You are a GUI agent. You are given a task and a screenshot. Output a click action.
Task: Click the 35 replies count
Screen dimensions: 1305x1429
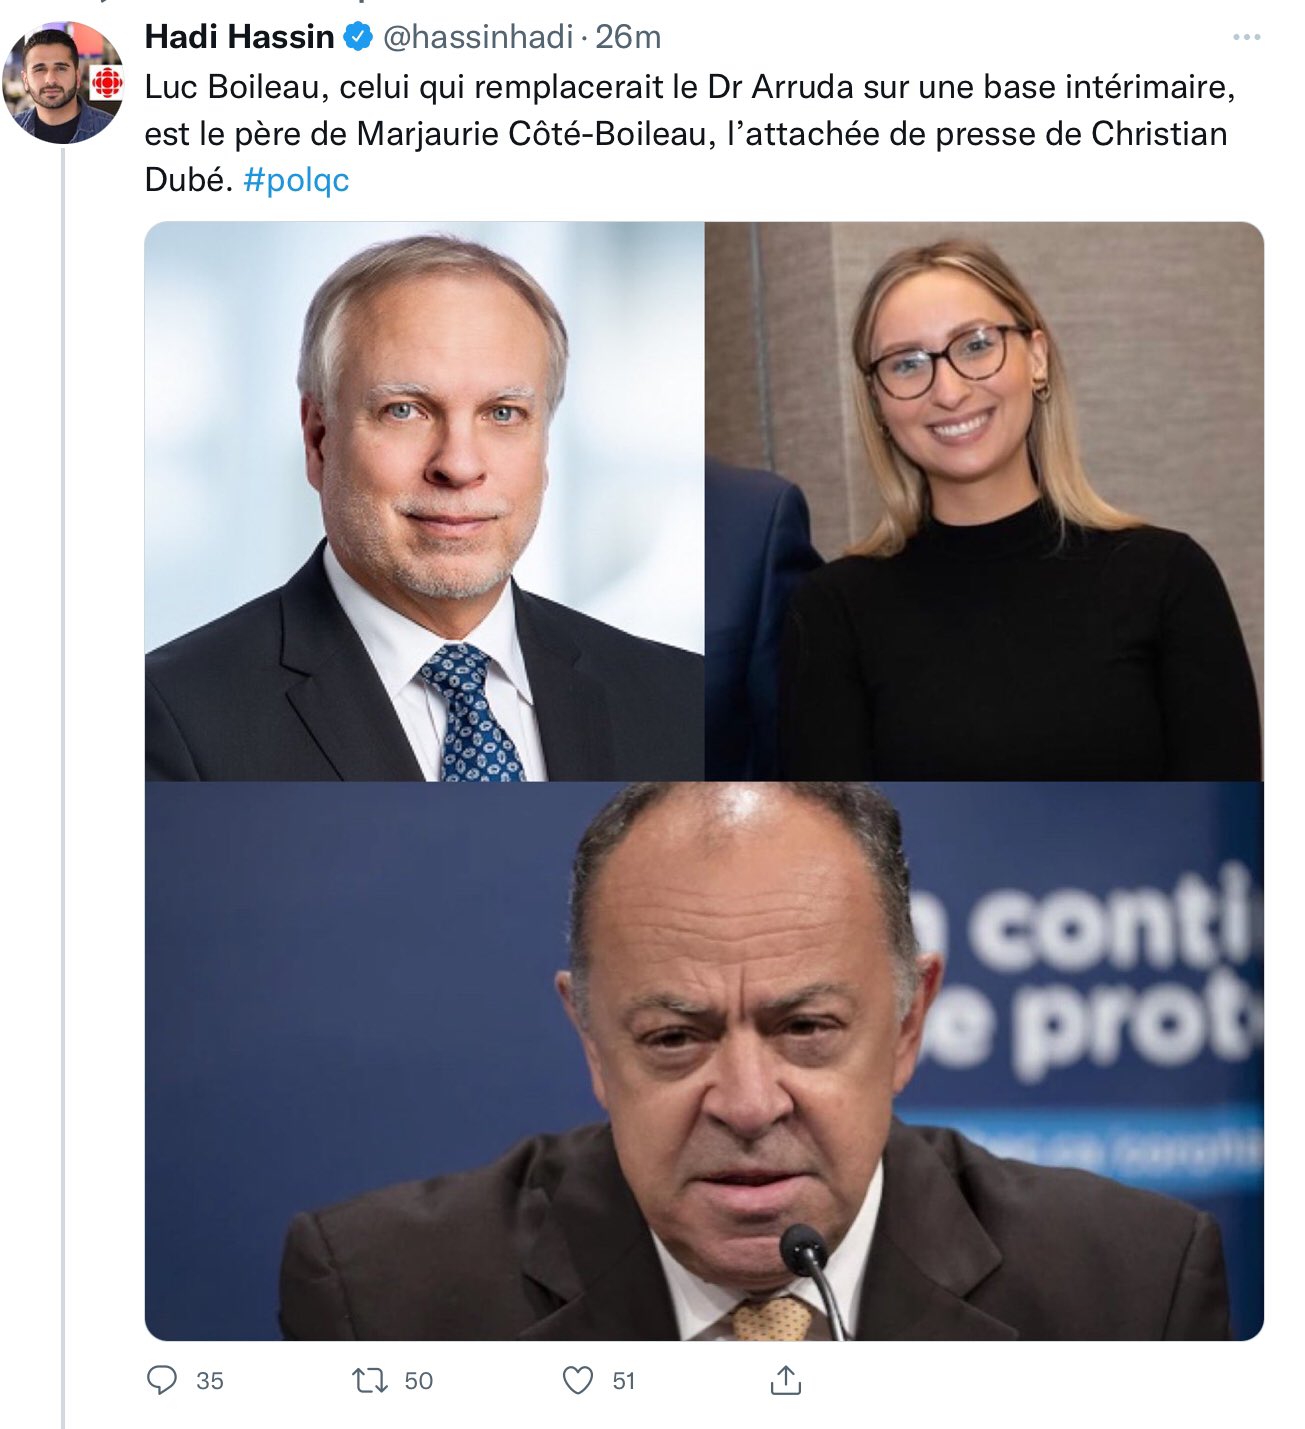210,1381
